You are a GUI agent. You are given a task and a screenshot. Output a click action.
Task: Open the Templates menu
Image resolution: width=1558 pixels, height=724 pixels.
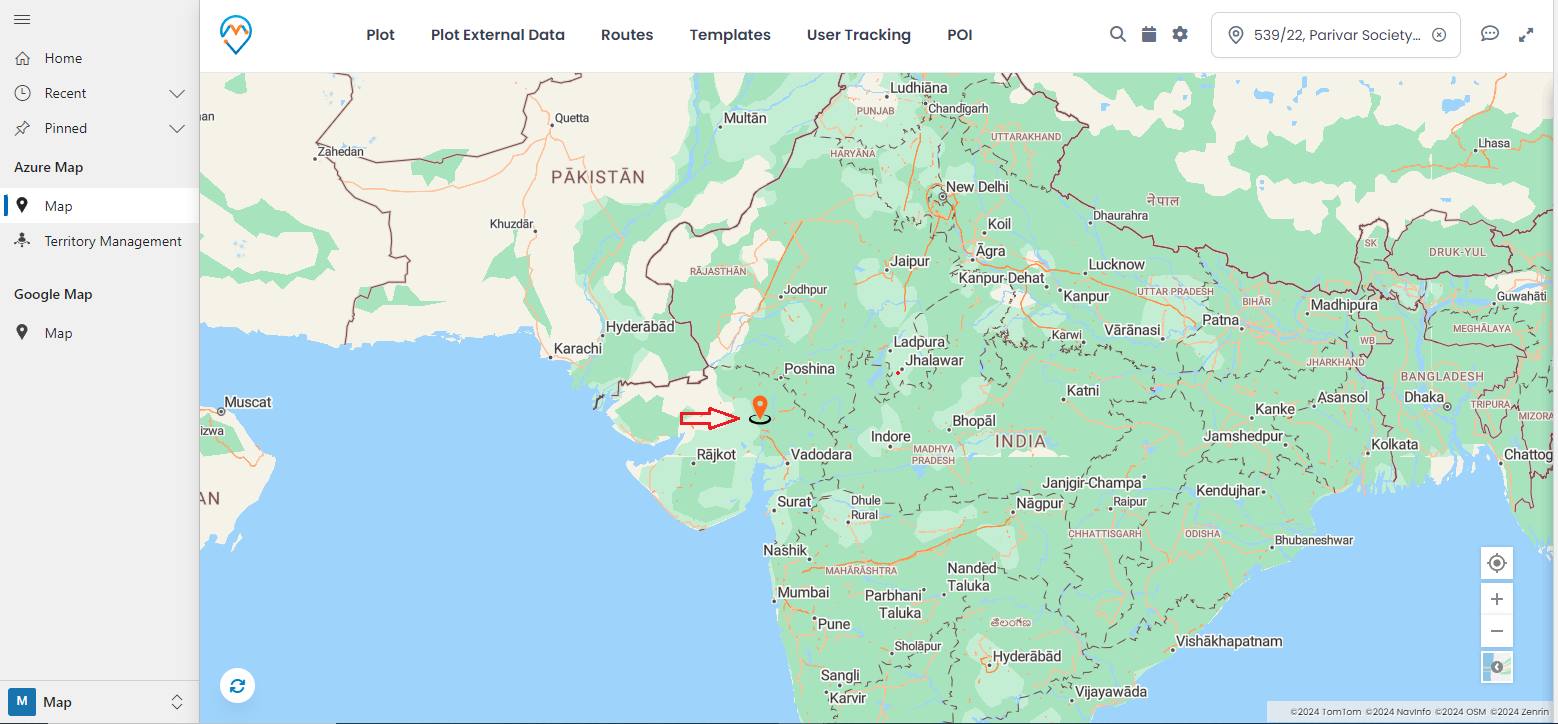point(730,35)
